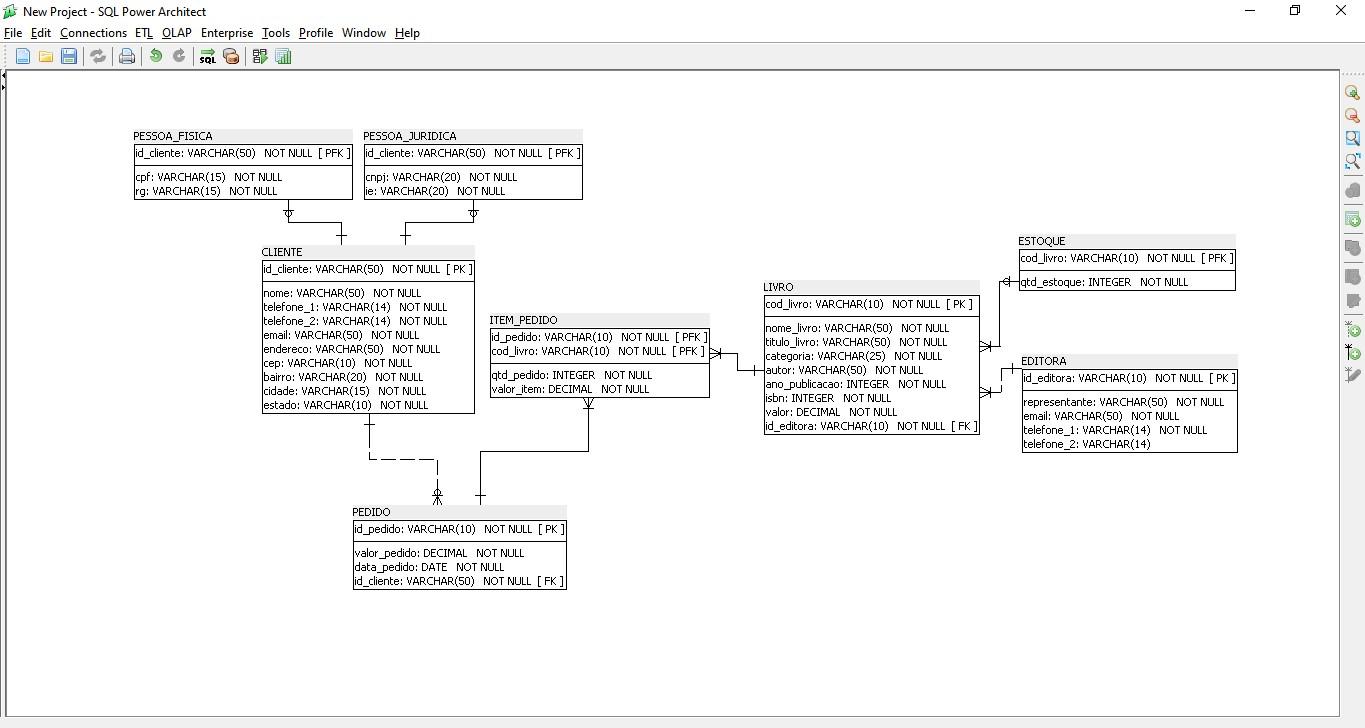This screenshot has width=1365, height=728.
Task: Click New Identifying Relationship dashed-line icon
Action: [x=1352, y=329]
